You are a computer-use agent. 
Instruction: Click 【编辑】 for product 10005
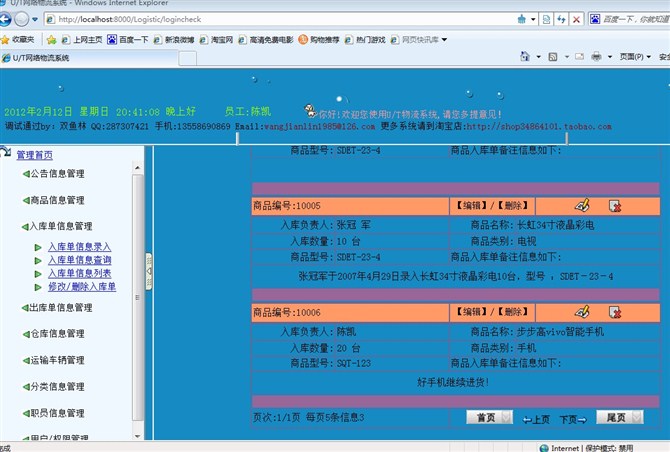(x=472, y=205)
